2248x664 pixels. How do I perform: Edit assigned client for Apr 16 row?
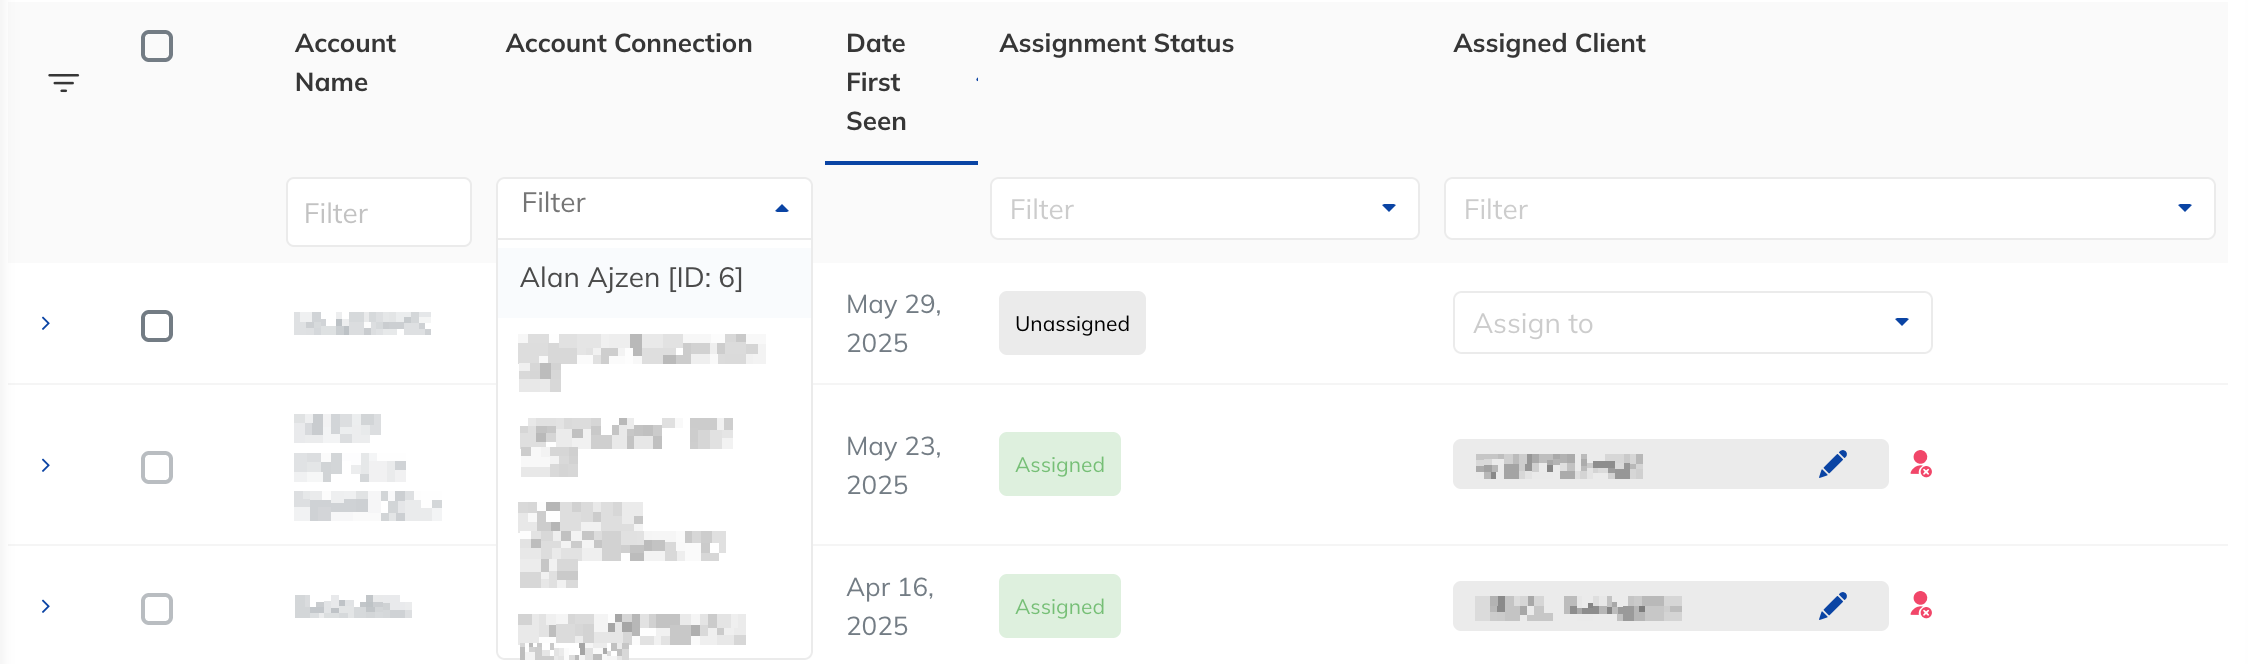pyautogui.click(x=1833, y=606)
